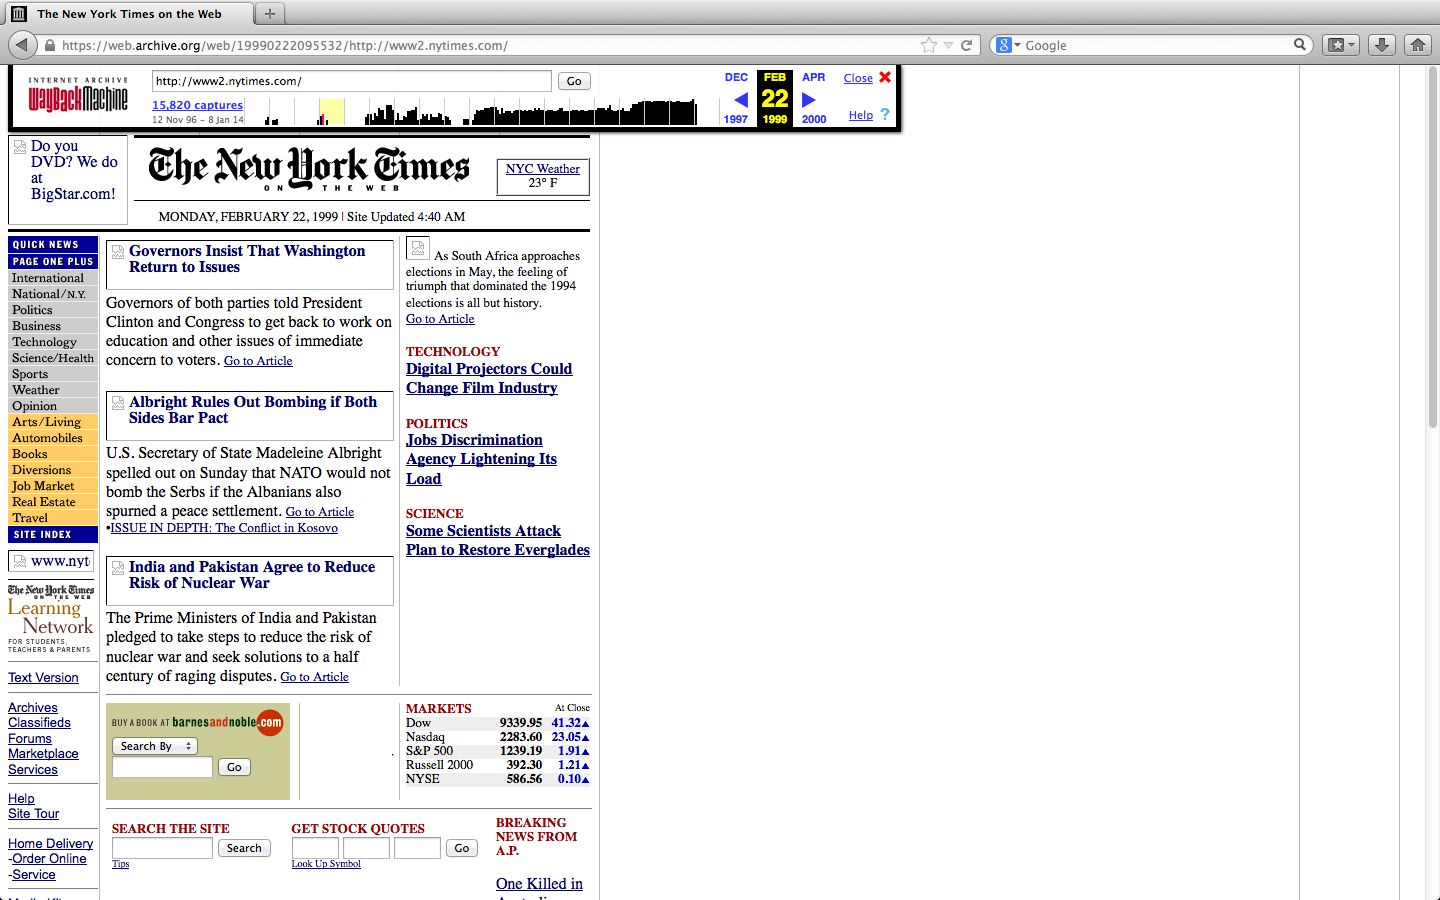Open Digital Projectors Could Change Film Industry
Screen dimensions: 1440x900
[489, 378]
